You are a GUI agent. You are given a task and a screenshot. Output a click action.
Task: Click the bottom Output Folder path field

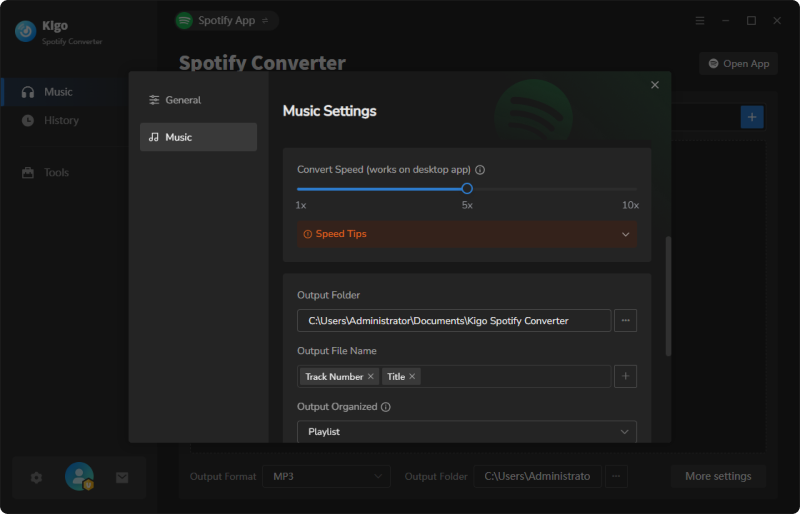pyautogui.click(x=537, y=476)
